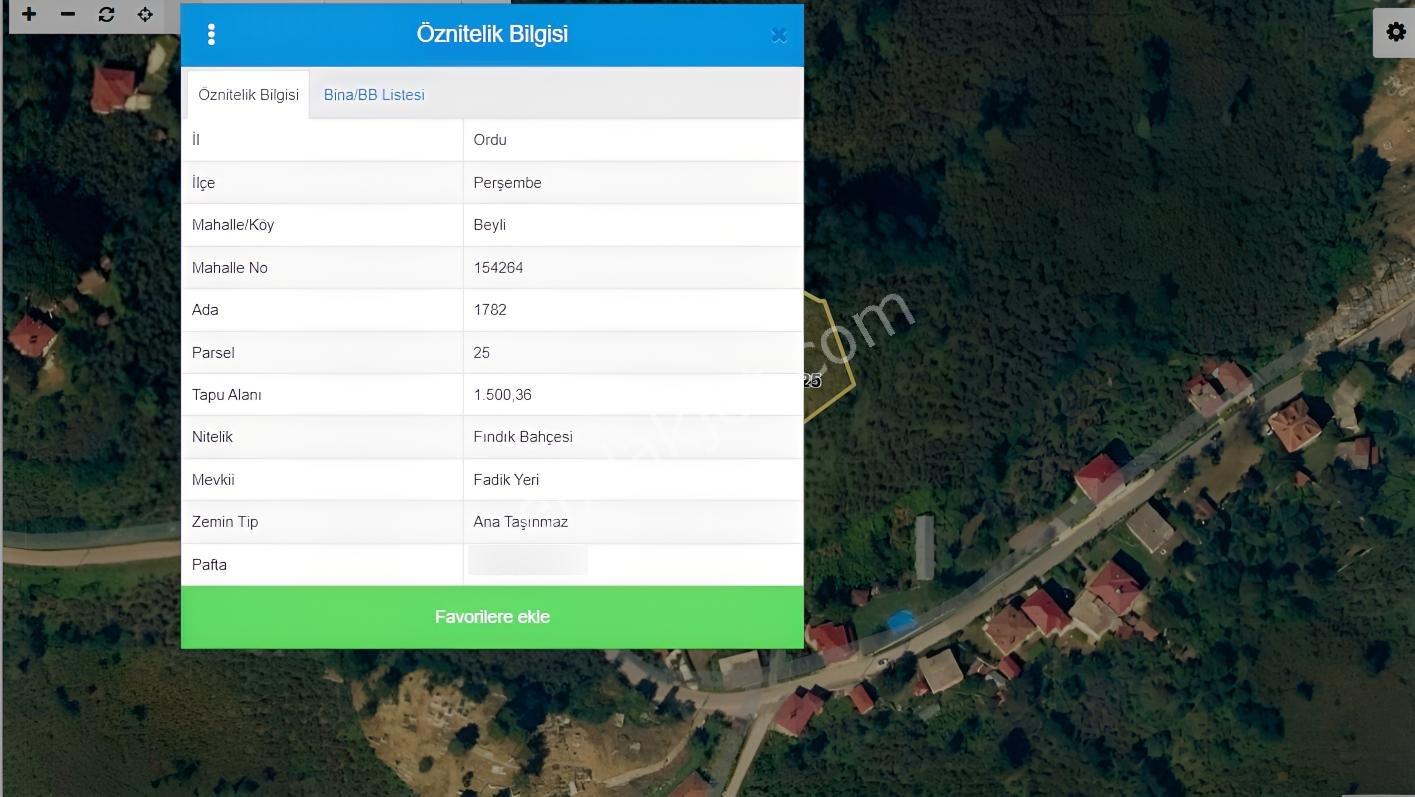Click the parcel 25 label on the map

coord(812,380)
